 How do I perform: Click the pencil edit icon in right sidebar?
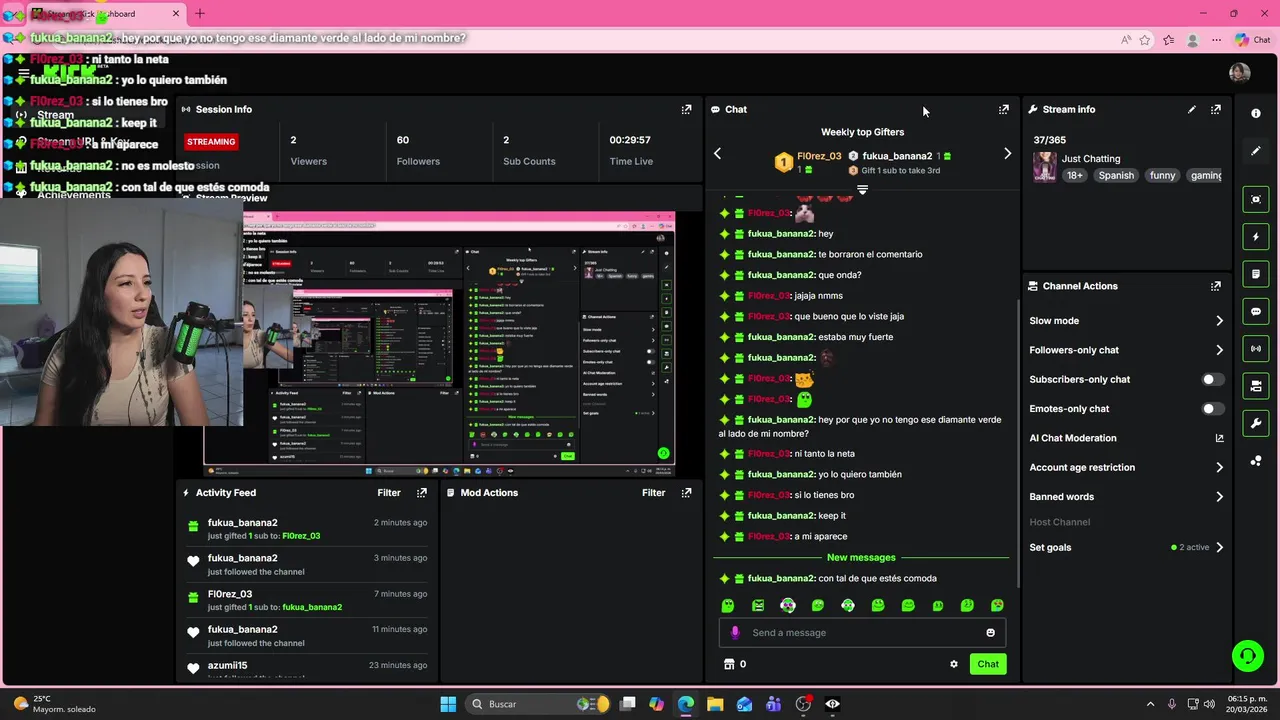pyautogui.click(x=1256, y=151)
